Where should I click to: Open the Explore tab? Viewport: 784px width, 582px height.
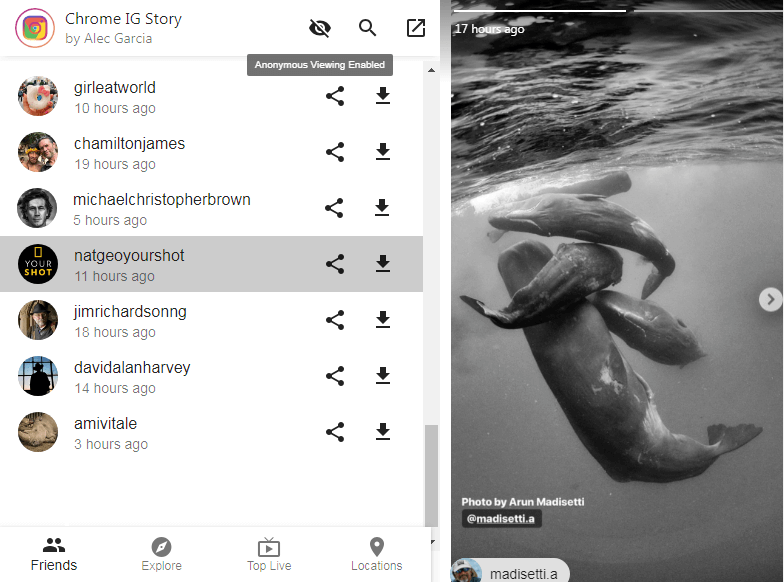tap(161, 554)
